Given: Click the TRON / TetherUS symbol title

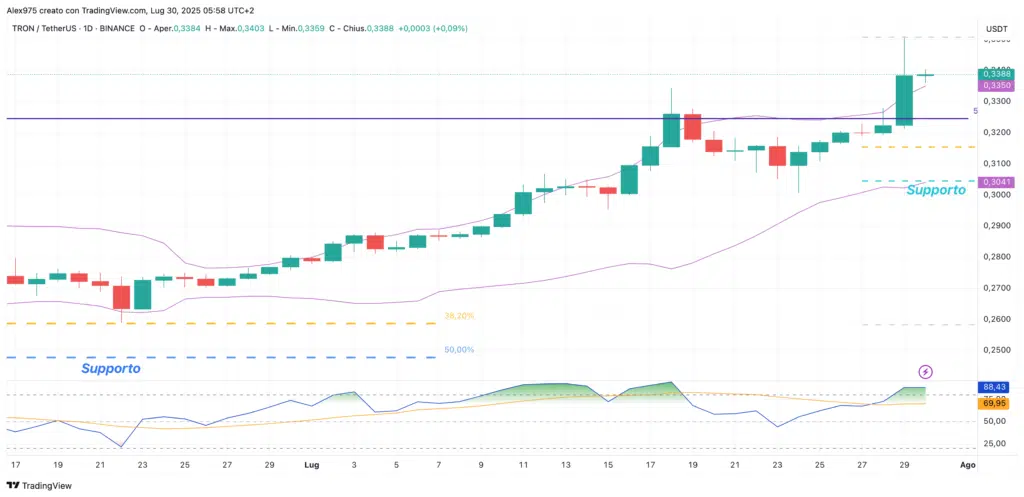Looking at the screenshot, I should [x=50, y=28].
